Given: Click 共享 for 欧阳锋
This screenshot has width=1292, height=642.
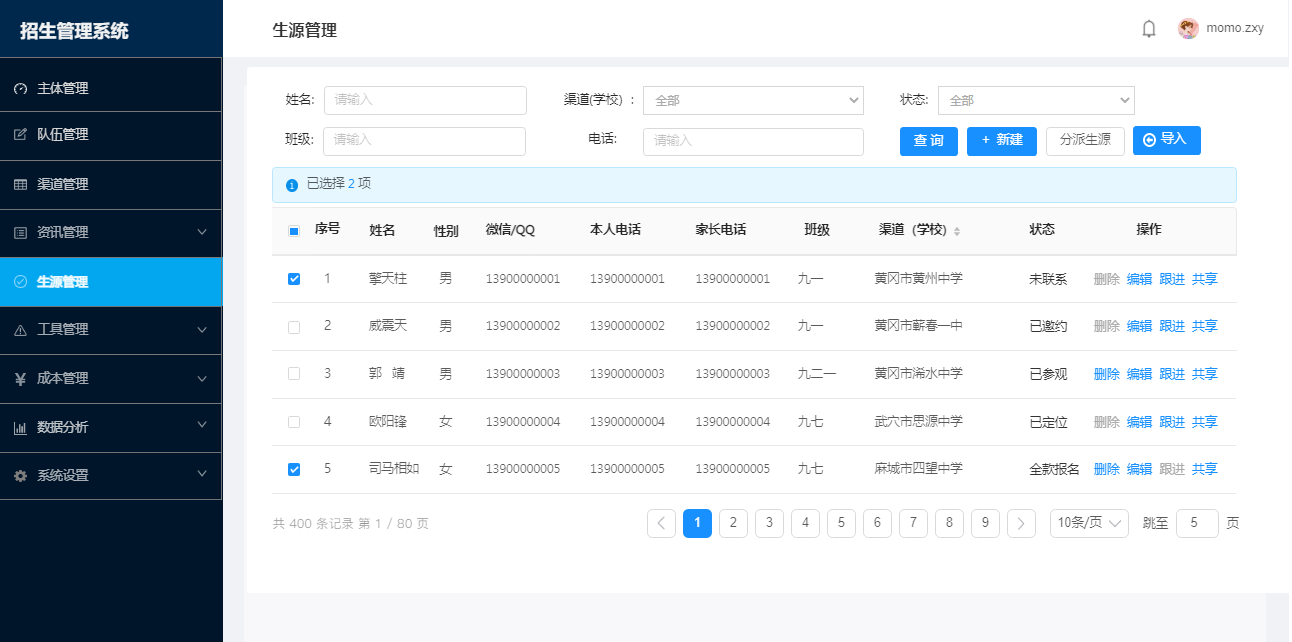Looking at the screenshot, I should pos(1205,422).
